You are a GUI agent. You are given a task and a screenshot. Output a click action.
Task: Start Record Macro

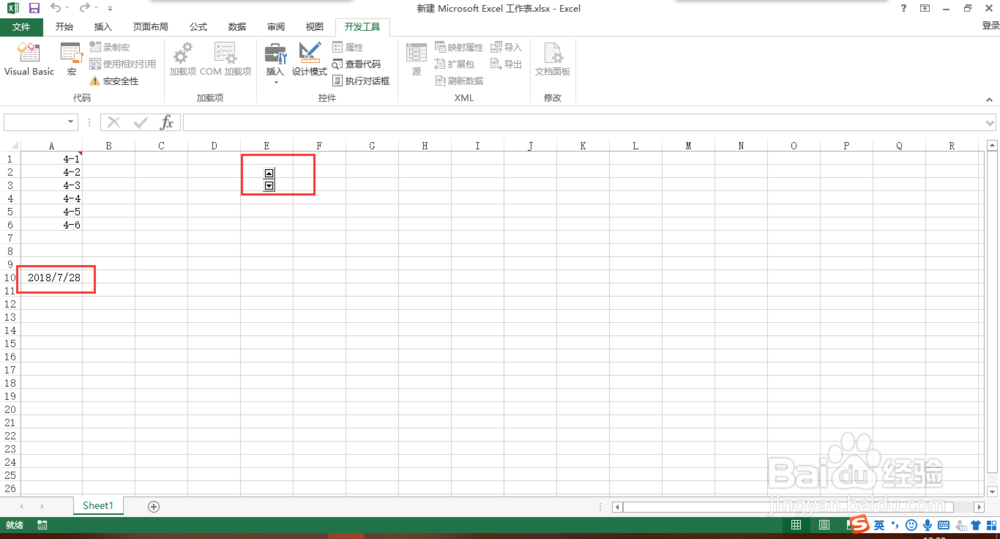pos(110,47)
